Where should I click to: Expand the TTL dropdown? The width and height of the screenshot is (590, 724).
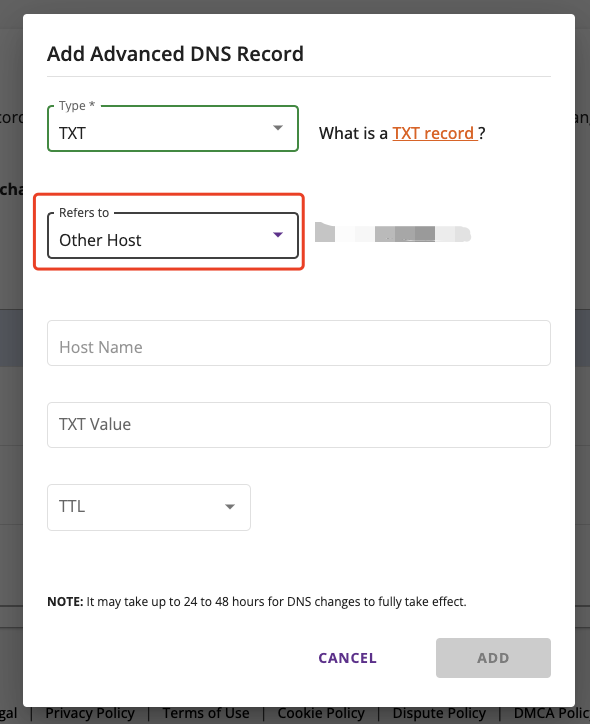149,507
